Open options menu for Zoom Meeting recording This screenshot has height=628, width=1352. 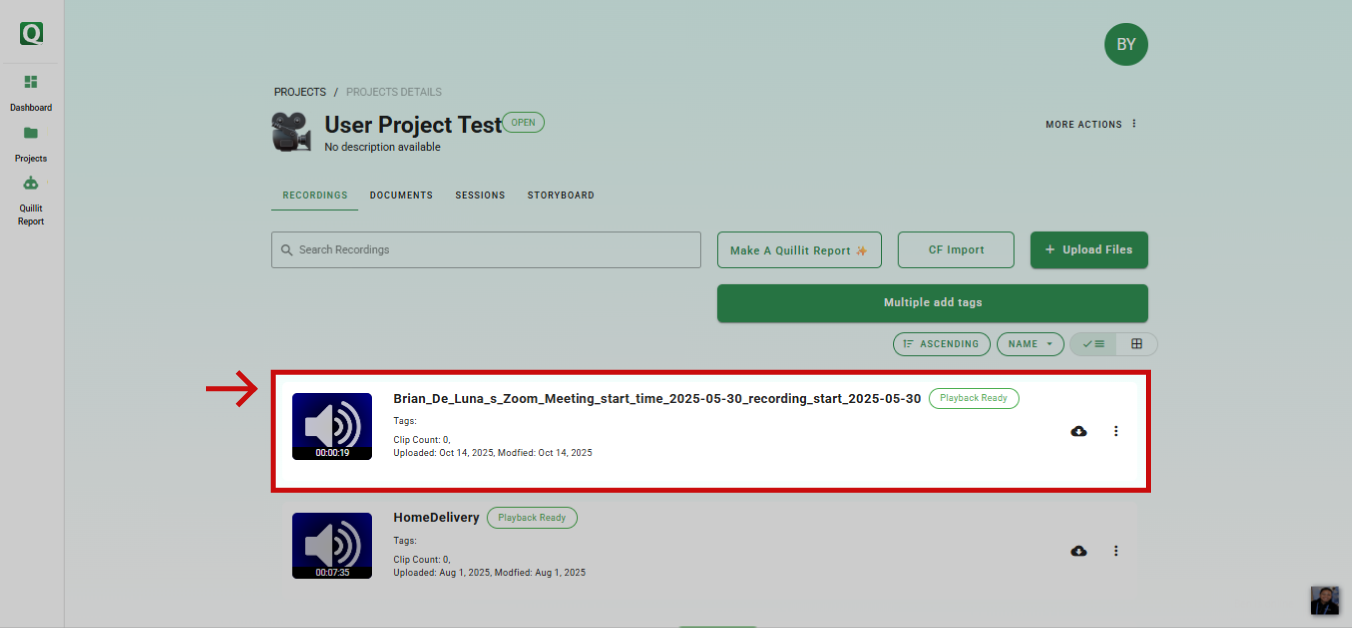[x=1116, y=431]
